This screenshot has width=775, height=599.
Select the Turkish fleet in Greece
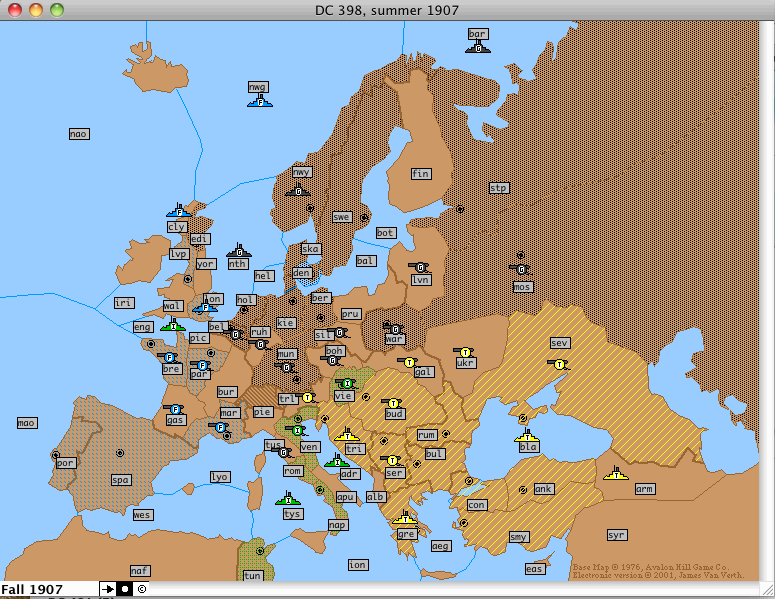click(x=405, y=518)
